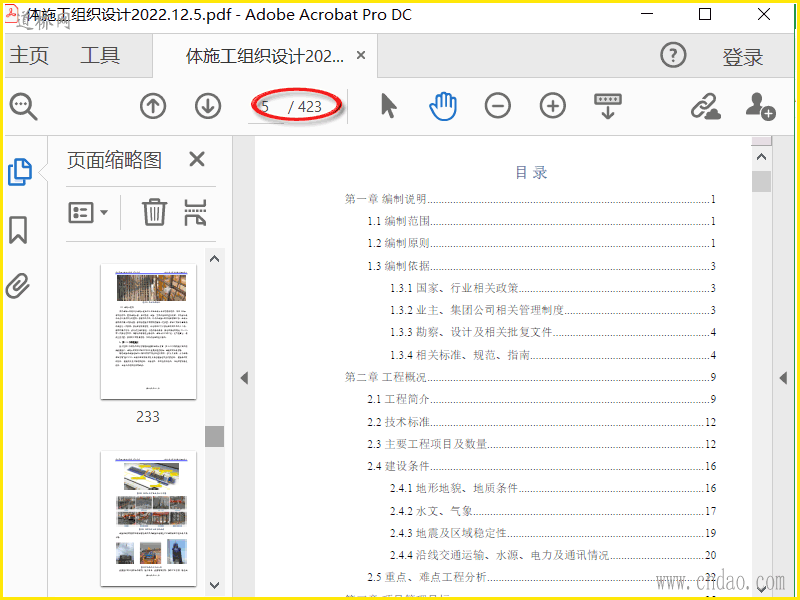This screenshot has width=800, height=600.
Task: Click TOC entry 2.4.2 水文、气象
Action: (553, 511)
